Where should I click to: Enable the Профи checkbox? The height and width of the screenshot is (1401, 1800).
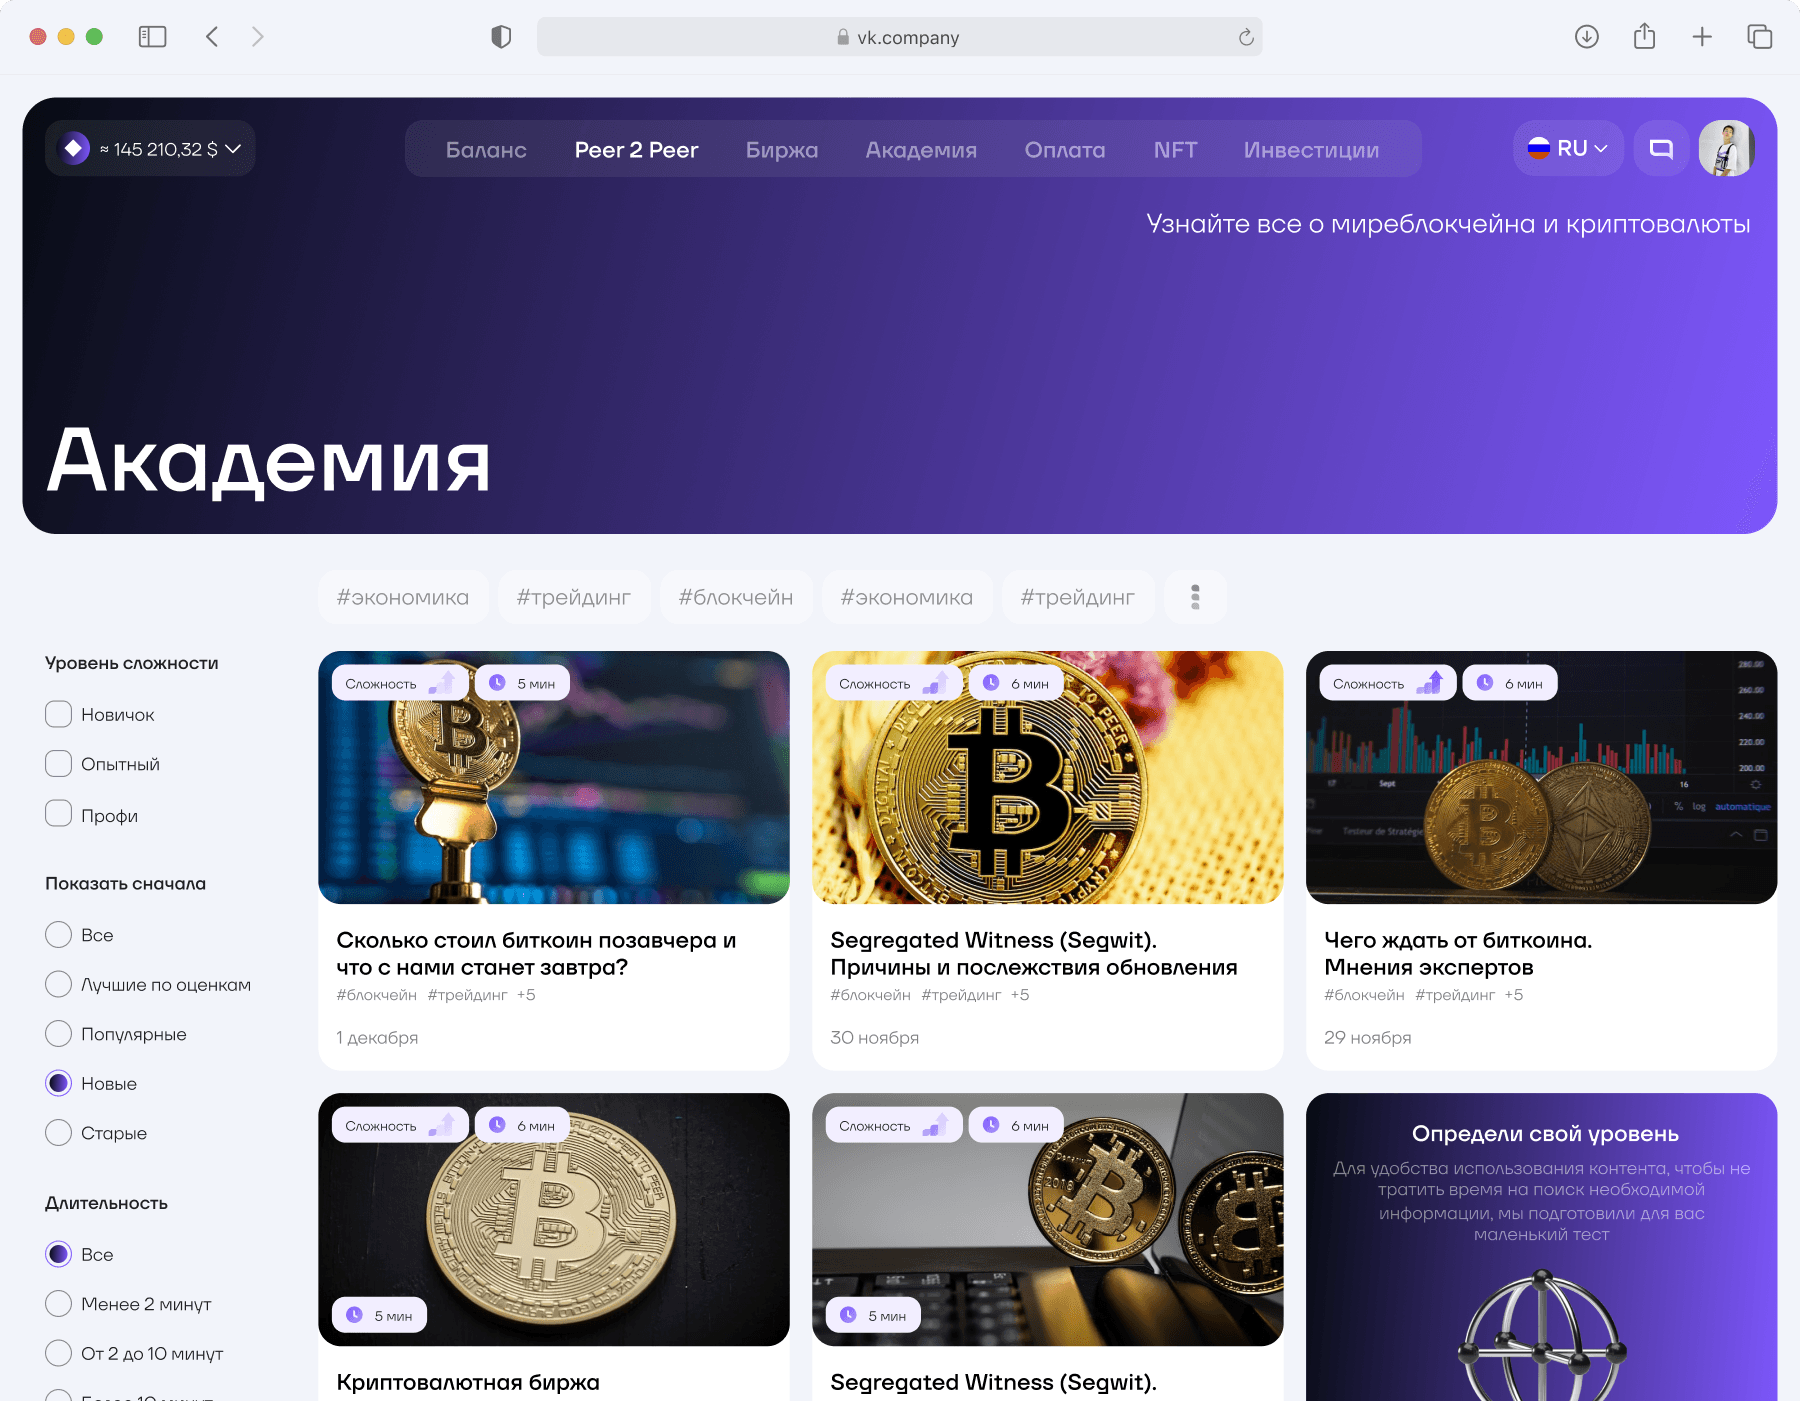(x=59, y=814)
